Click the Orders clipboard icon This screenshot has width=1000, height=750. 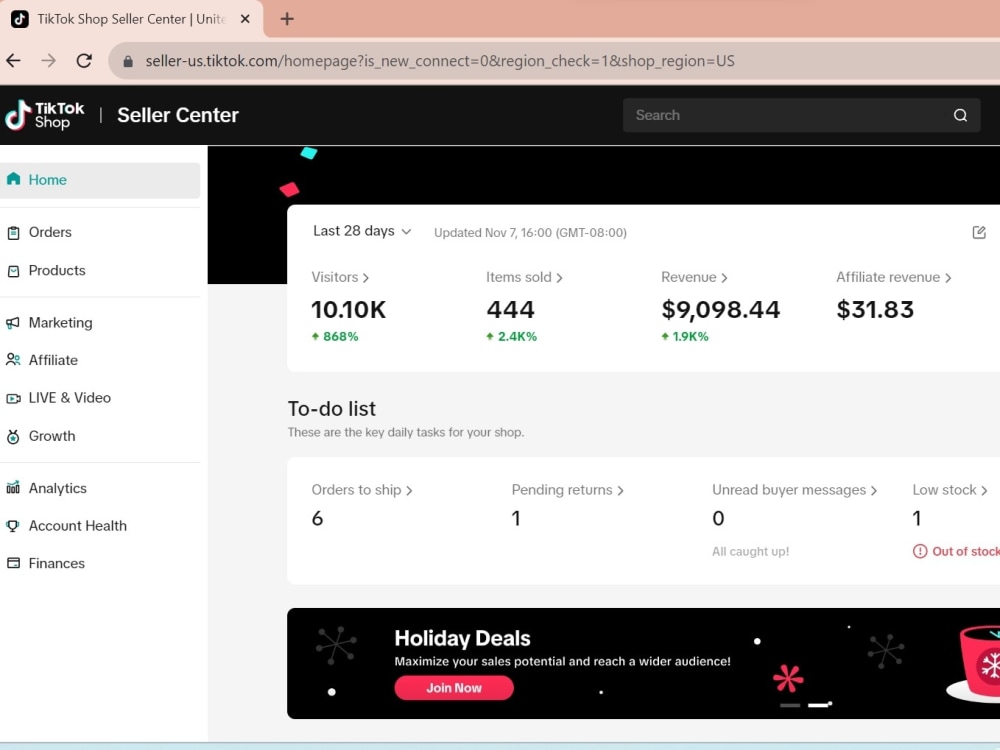pos(13,233)
